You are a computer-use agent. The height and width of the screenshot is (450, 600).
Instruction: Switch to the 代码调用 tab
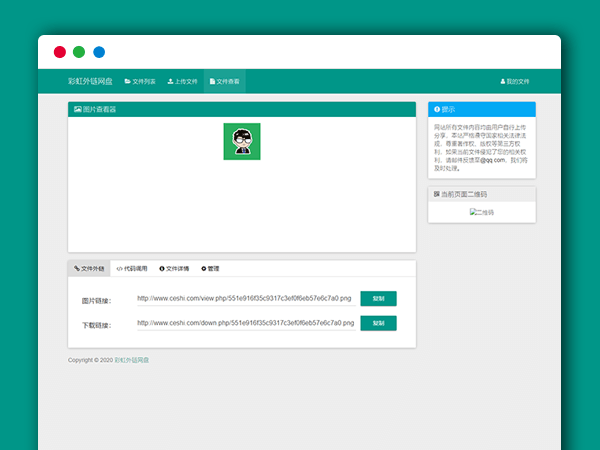click(131, 269)
